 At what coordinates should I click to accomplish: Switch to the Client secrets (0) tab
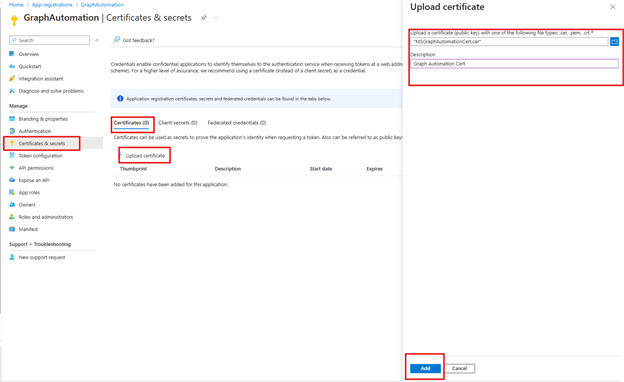click(177, 123)
